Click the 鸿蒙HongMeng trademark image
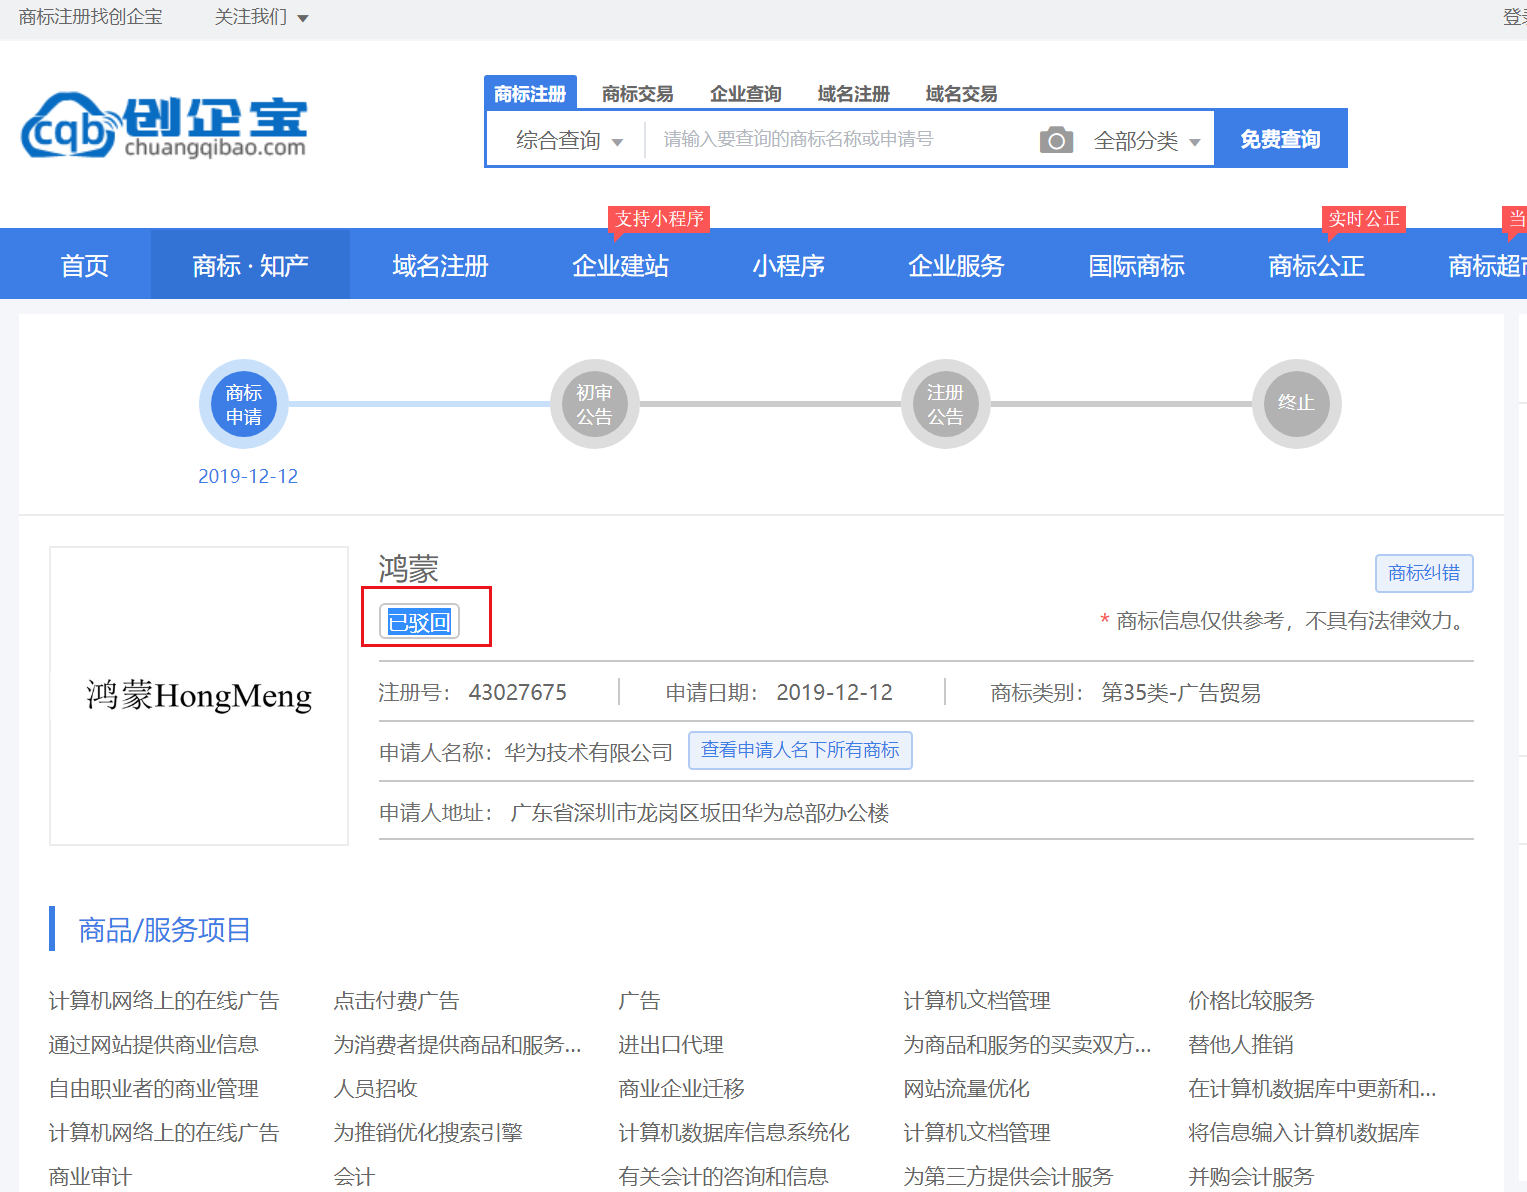1527x1192 pixels. click(199, 696)
